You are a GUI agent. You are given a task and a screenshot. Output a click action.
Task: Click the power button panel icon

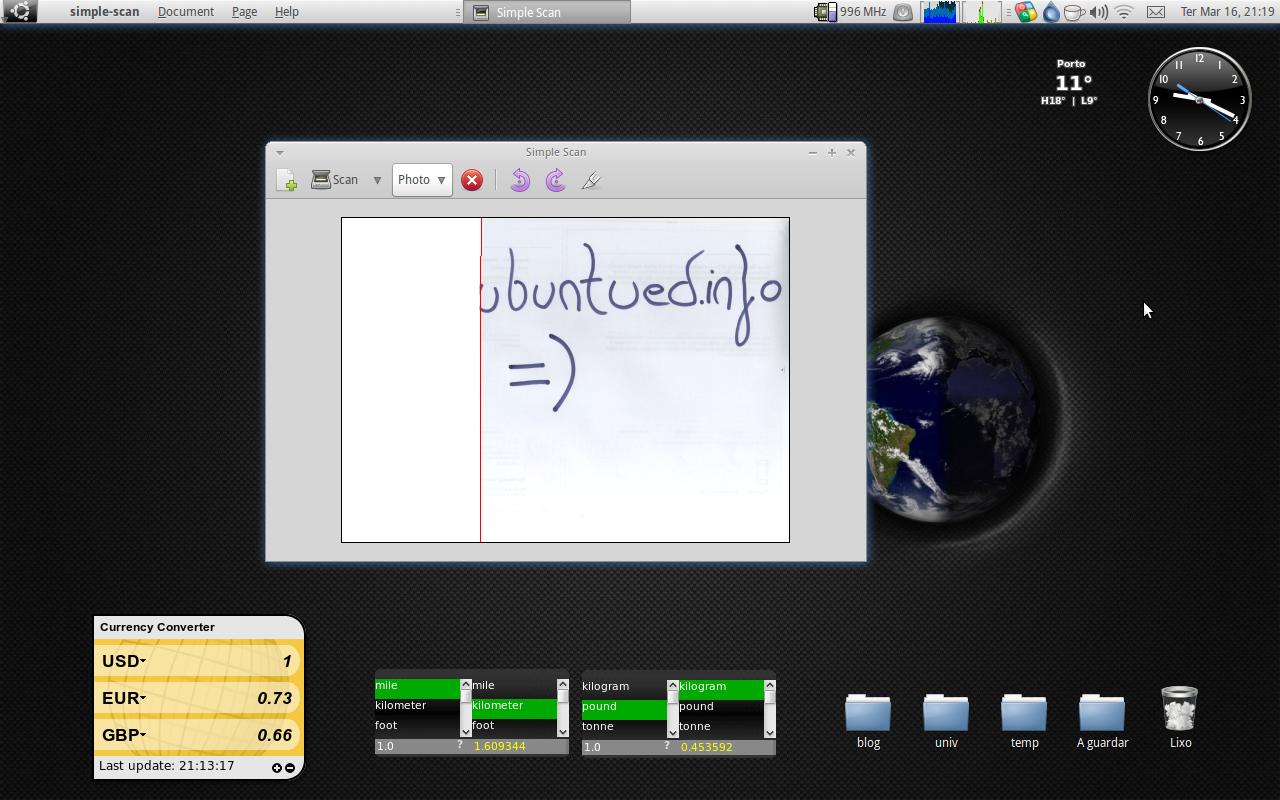pos(903,12)
